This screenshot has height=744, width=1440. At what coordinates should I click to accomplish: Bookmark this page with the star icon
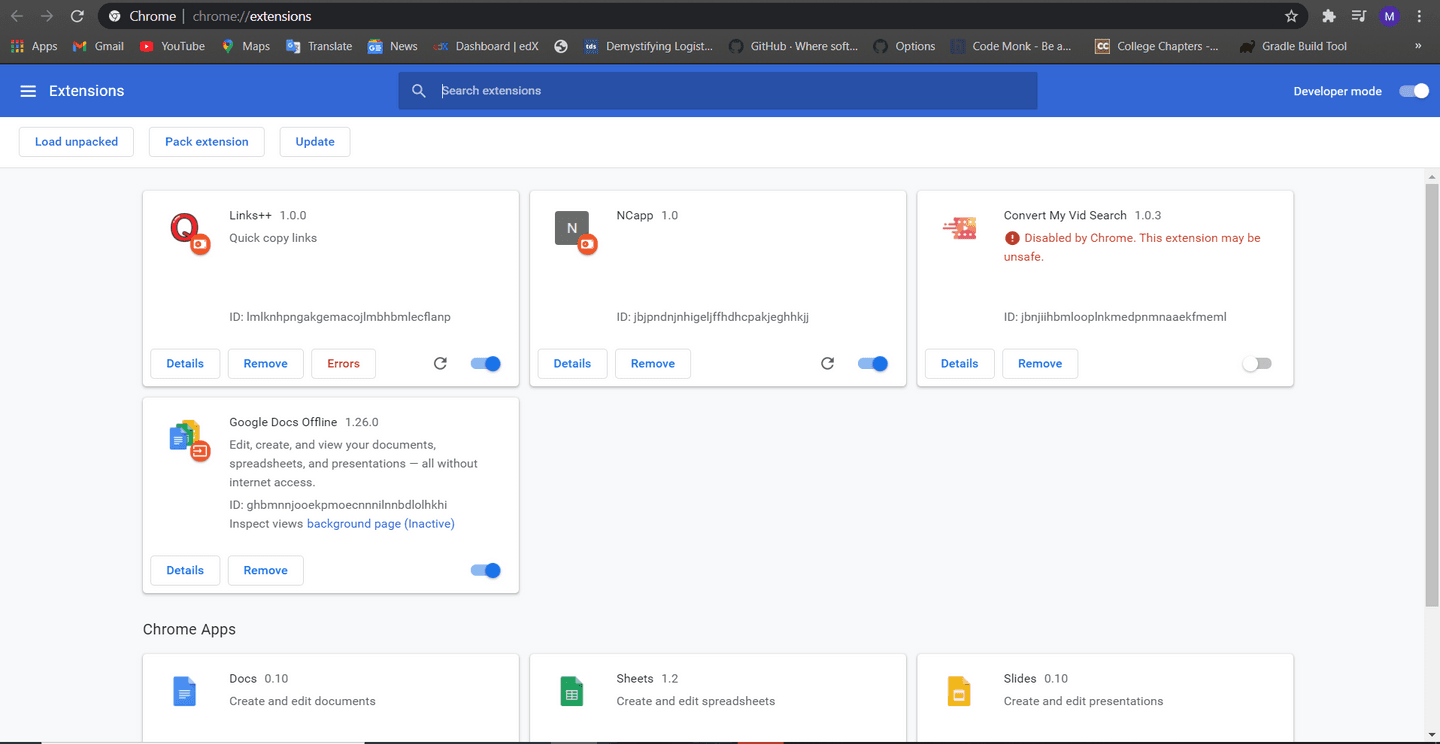pyautogui.click(x=1291, y=16)
